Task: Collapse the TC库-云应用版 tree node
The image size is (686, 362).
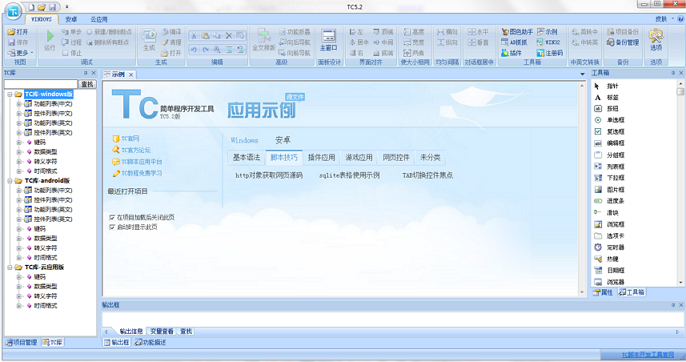Action: [10, 267]
